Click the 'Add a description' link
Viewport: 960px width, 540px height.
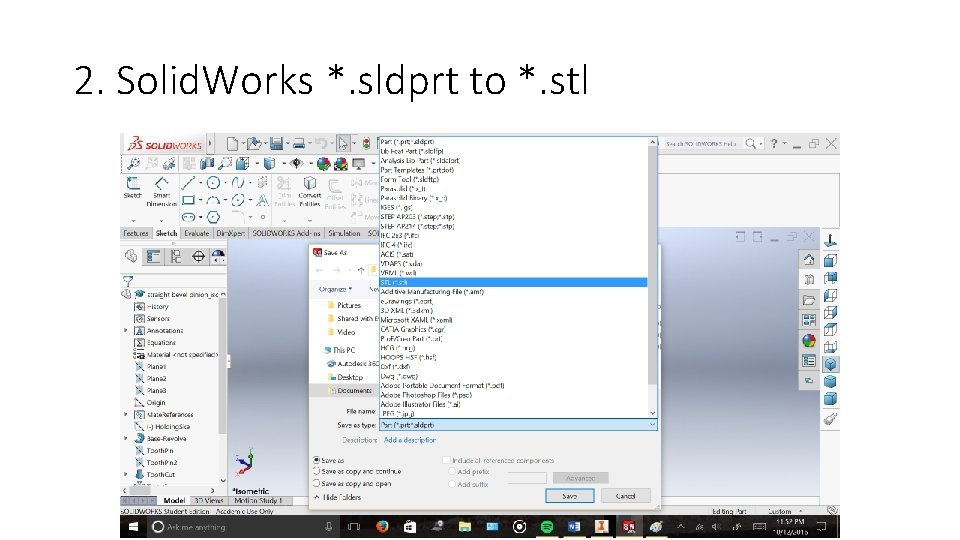(410, 440)
